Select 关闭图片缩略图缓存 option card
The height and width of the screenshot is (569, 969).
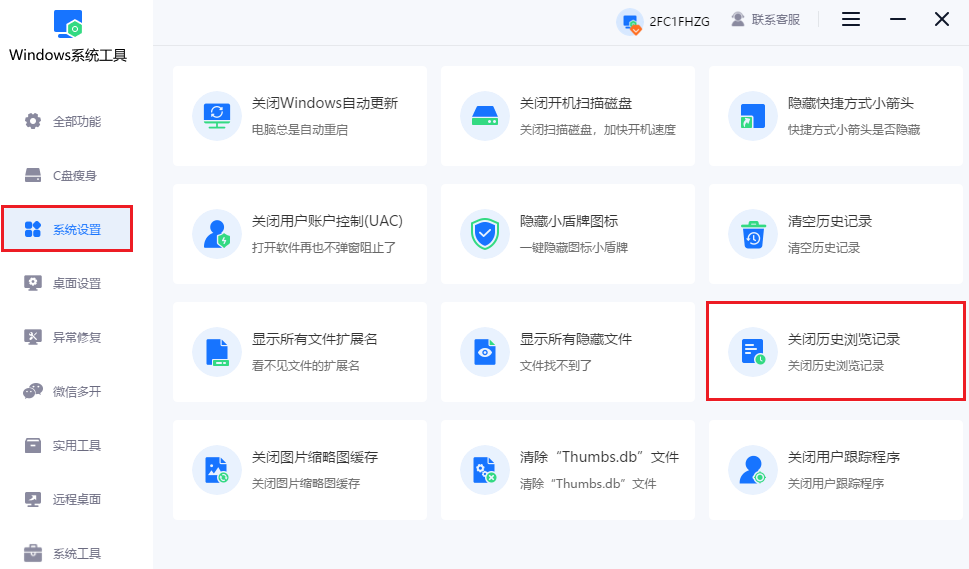300,470
